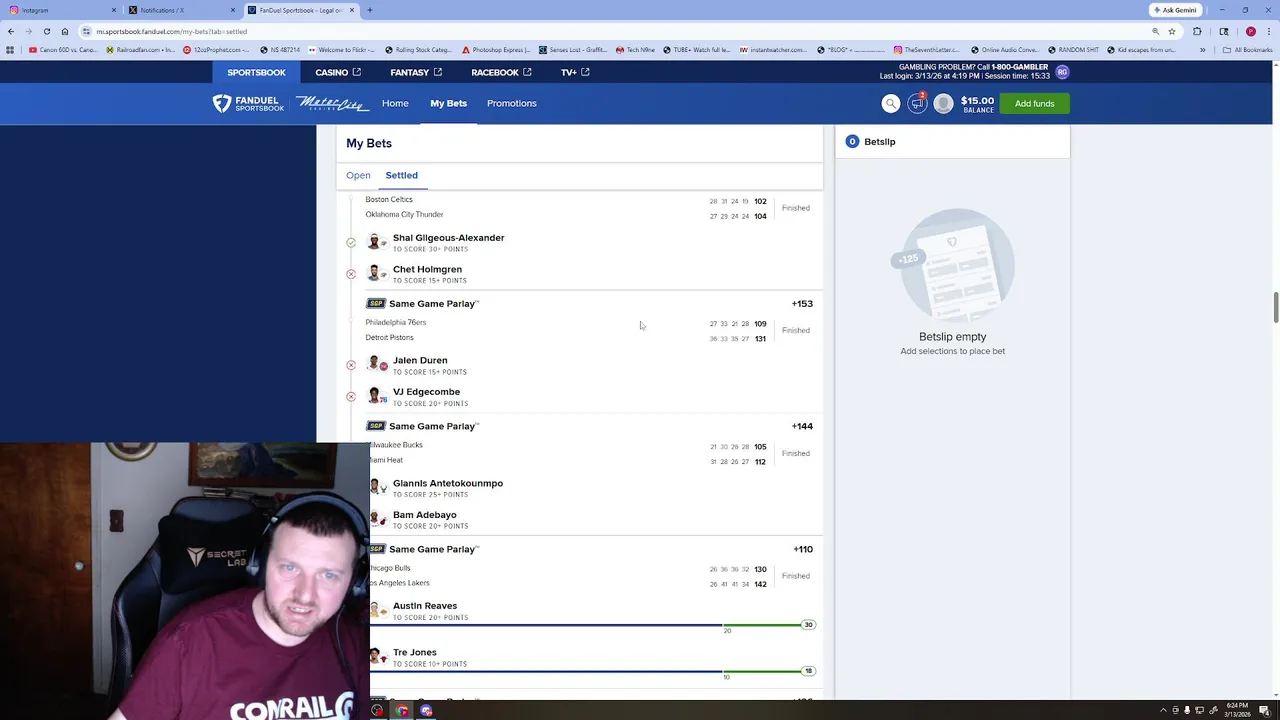Screen dimensions: 1280x720
Task: Click the SGP badge on the +153 parlay
Action: click(376, 303)
